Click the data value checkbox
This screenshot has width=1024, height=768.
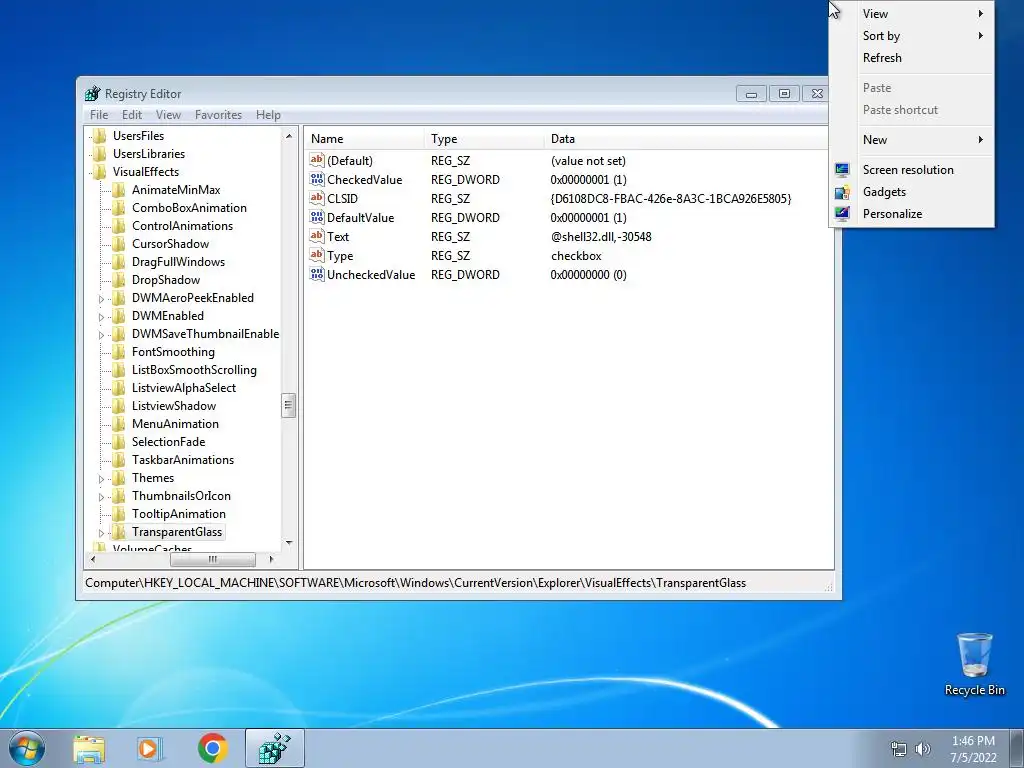pos(576,256)
